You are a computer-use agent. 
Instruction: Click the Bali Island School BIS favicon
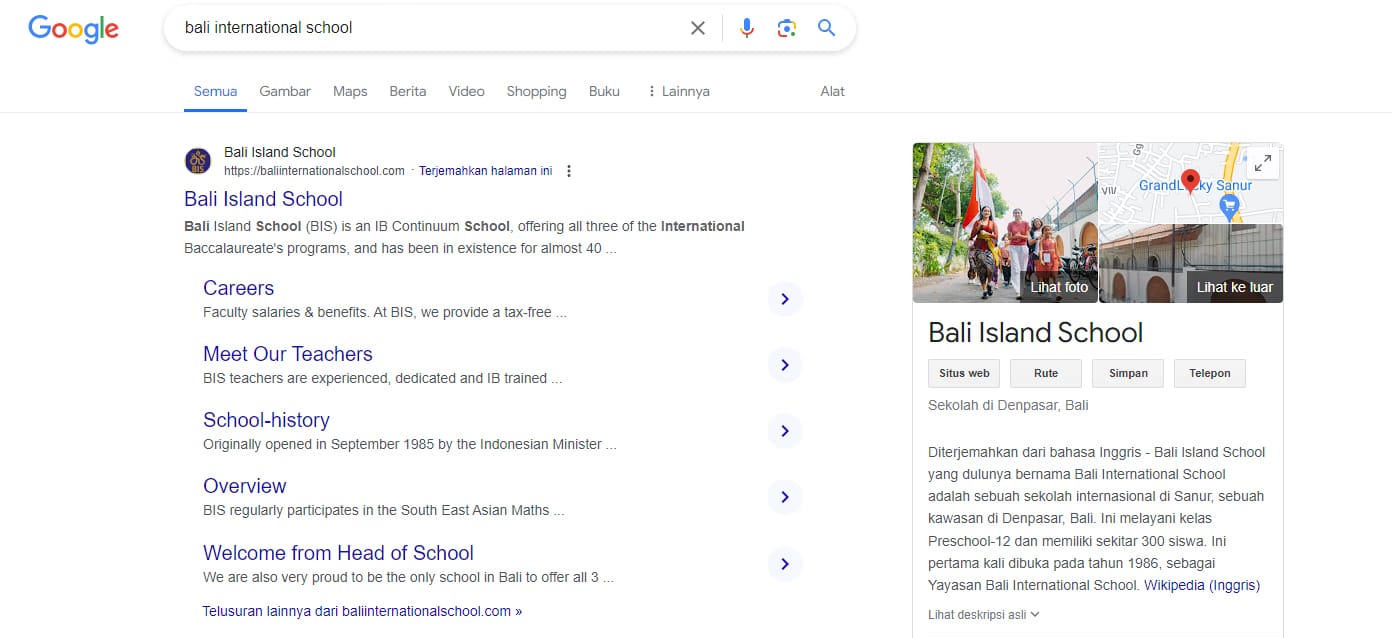pyautogui.click(x=198, y=161)
